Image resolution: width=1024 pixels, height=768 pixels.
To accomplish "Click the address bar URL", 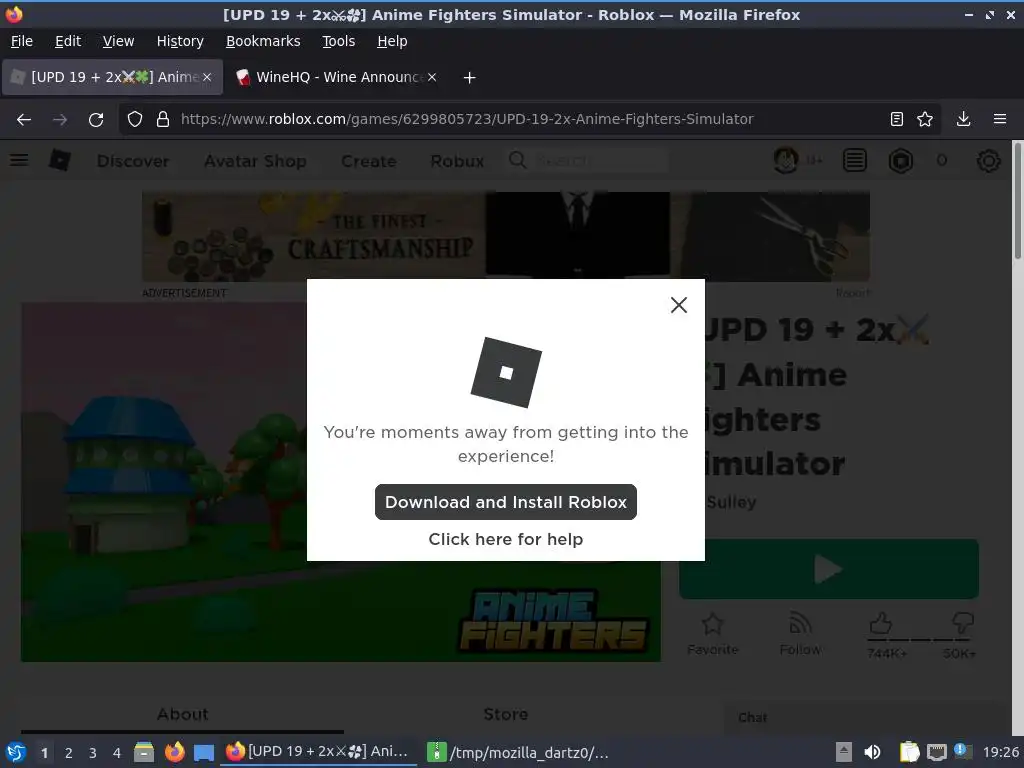I will pyautogui.click(x=467, y=120).
